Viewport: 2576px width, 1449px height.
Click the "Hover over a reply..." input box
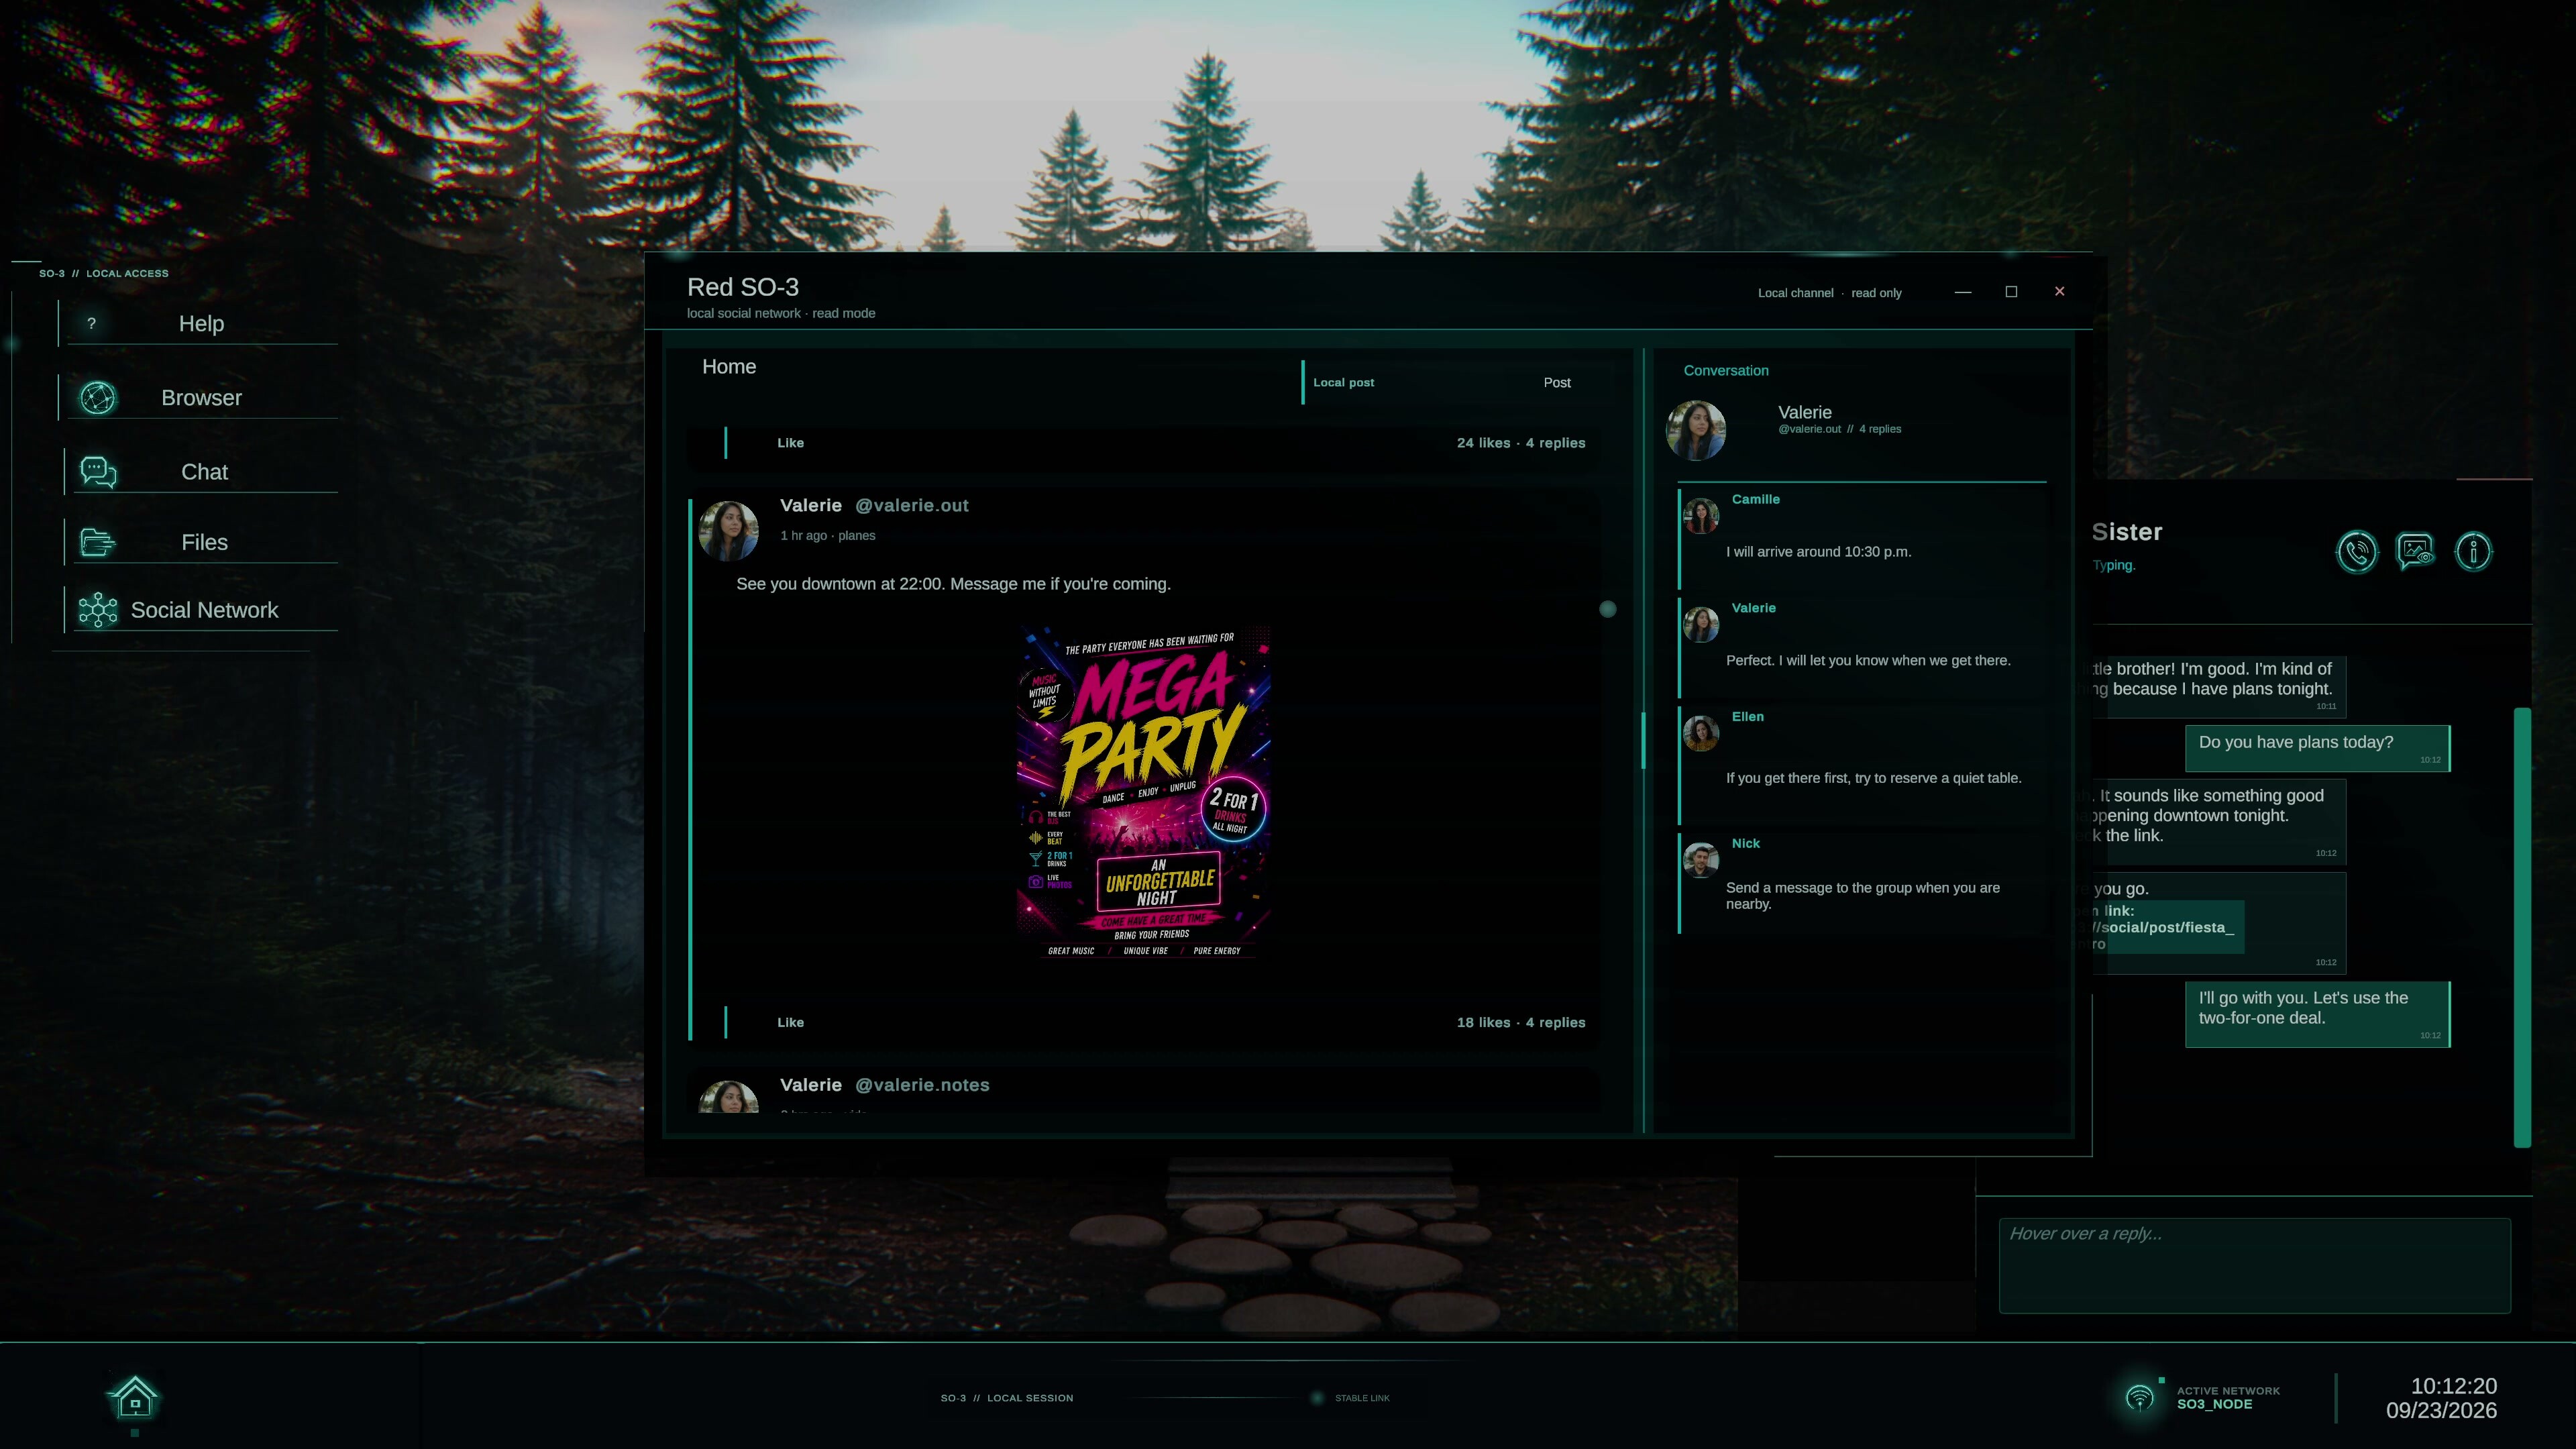(x=2254, y=1265)
